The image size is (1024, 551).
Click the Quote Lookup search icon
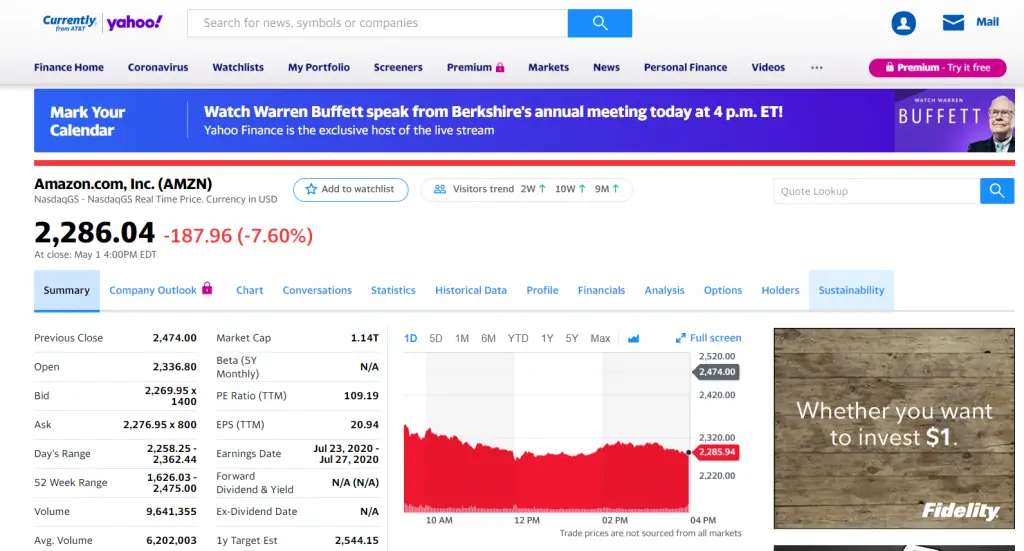pos(997,191)
